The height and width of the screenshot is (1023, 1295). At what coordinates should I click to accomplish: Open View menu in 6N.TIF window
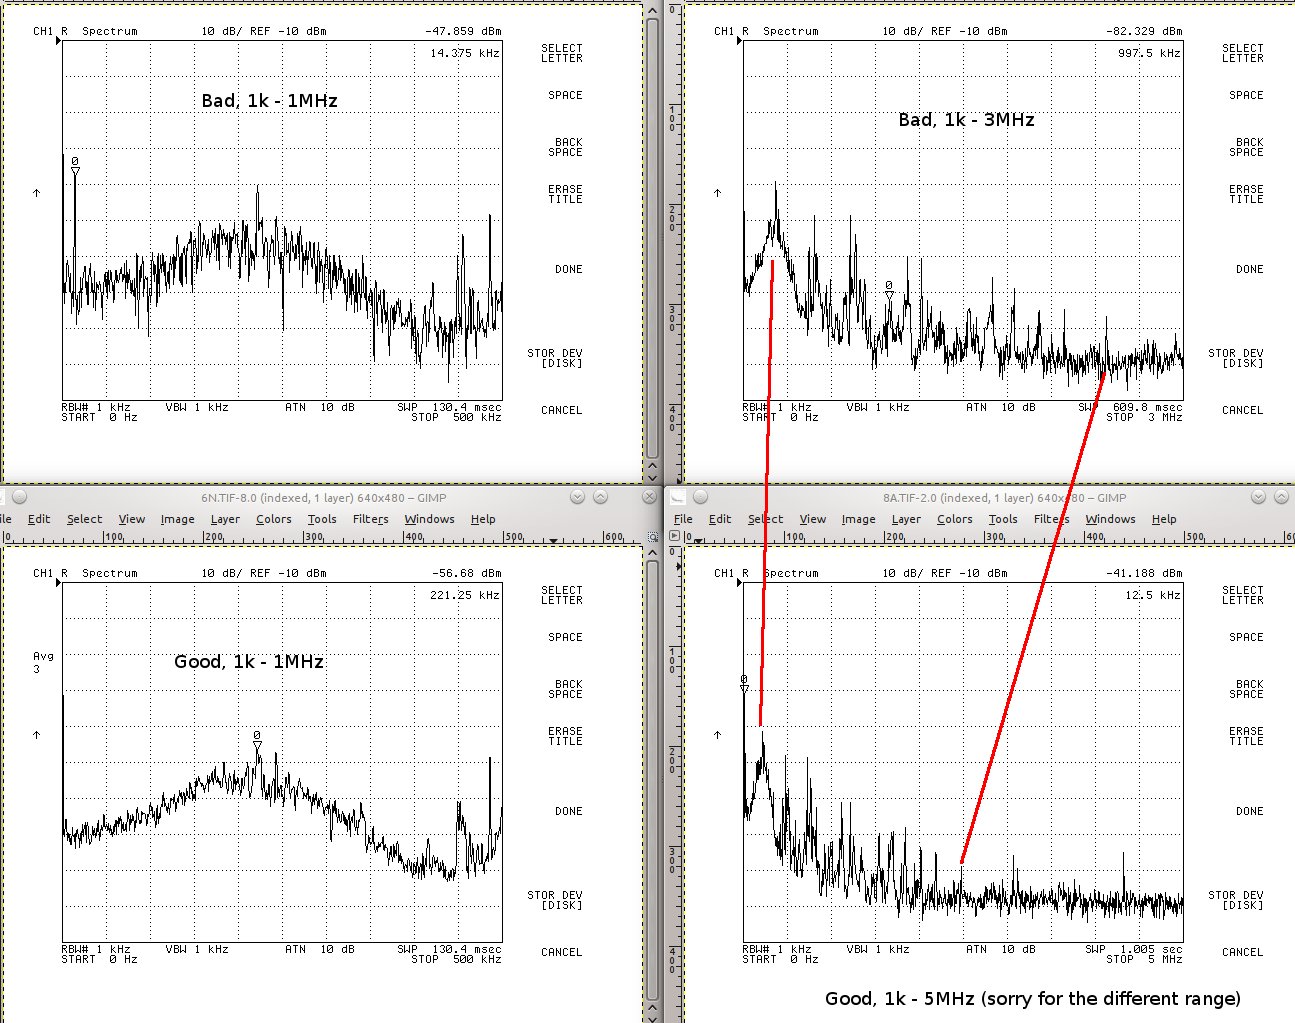pos(131,519)
